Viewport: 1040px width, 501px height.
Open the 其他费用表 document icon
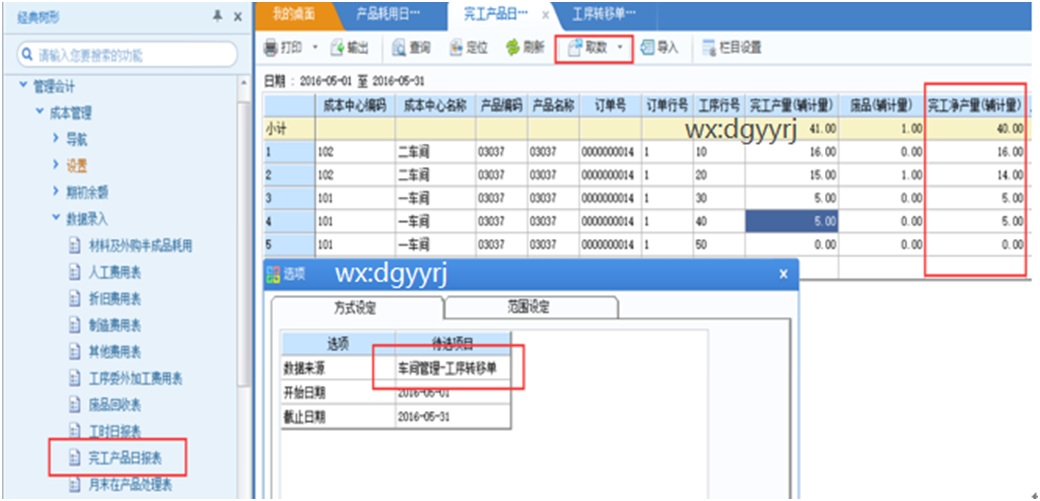(75, 352)
